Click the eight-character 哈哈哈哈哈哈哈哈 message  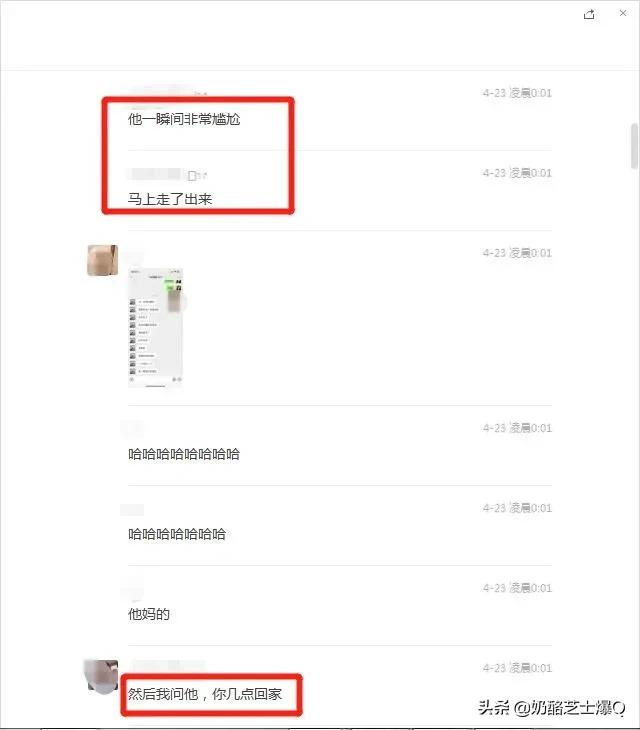point(184,454)
